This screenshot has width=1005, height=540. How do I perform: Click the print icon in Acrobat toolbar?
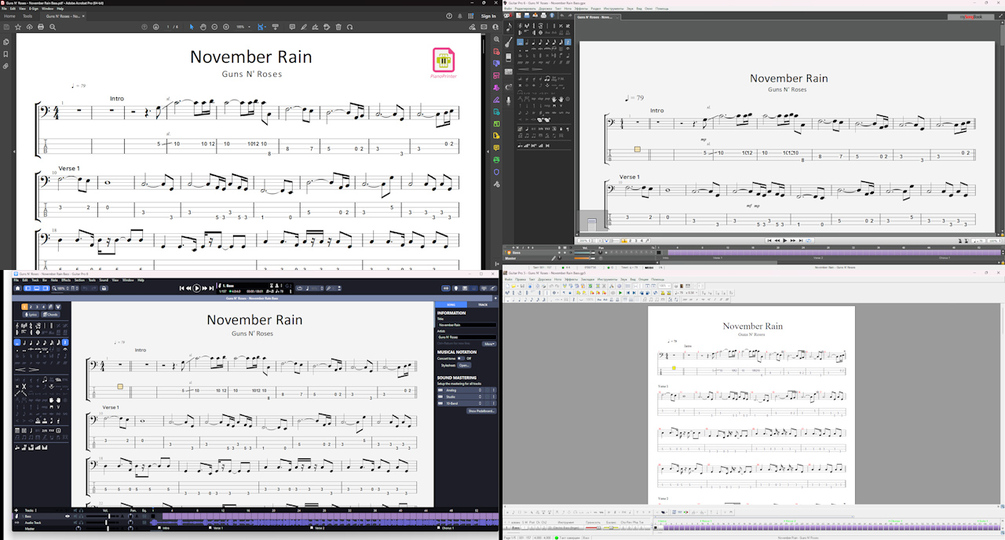pos(40,27)
